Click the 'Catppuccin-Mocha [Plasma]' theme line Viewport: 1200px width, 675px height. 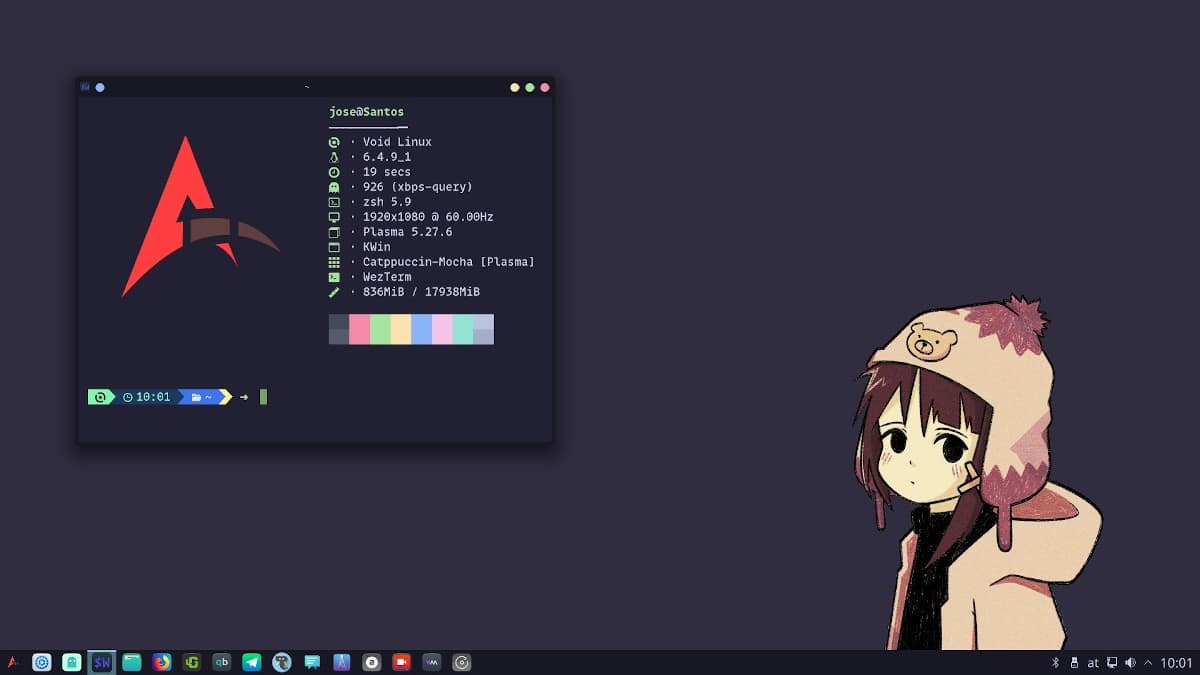[449, 262]
